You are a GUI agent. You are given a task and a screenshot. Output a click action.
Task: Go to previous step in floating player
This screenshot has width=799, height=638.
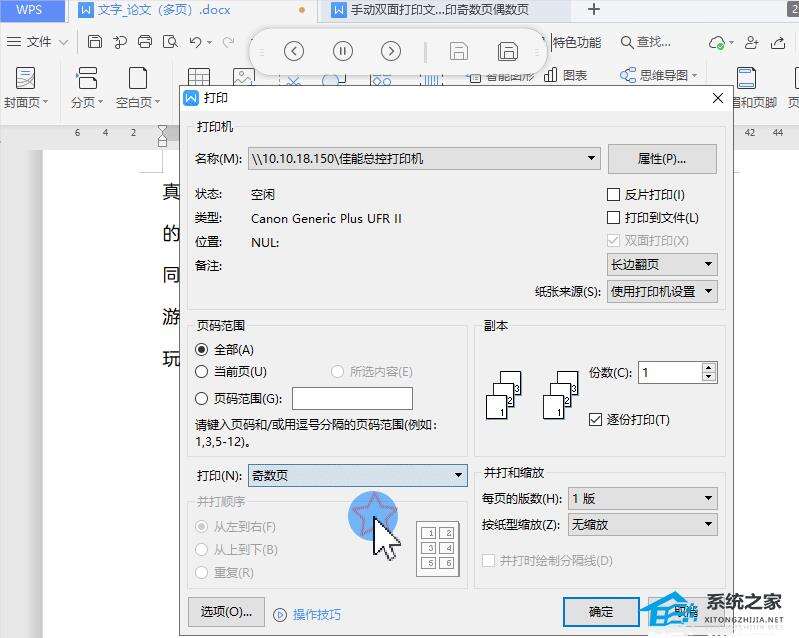294,51
